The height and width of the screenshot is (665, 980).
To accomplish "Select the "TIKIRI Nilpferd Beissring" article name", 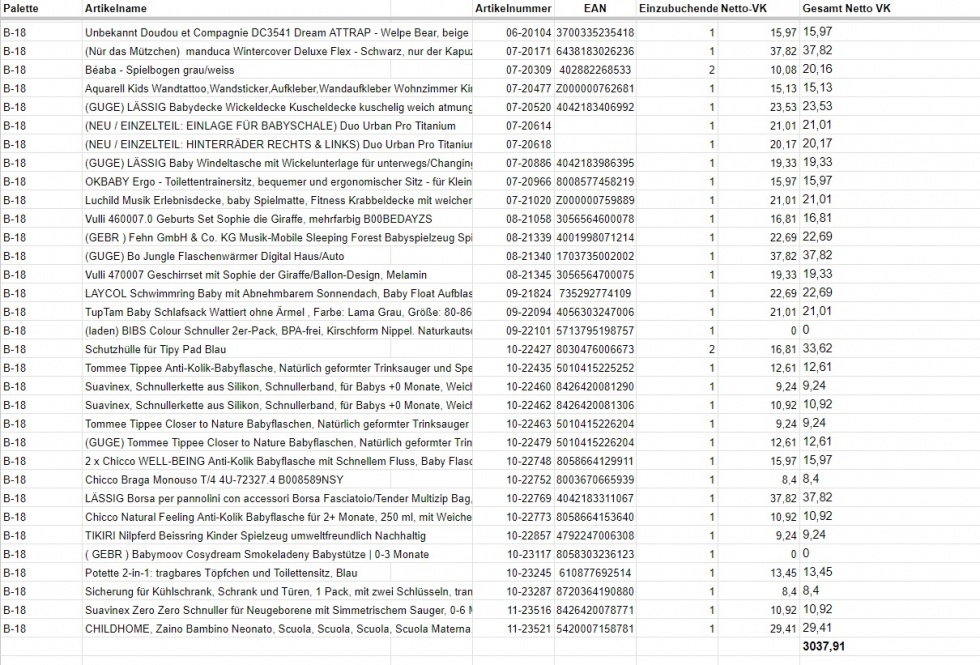I will click(255, 536).
